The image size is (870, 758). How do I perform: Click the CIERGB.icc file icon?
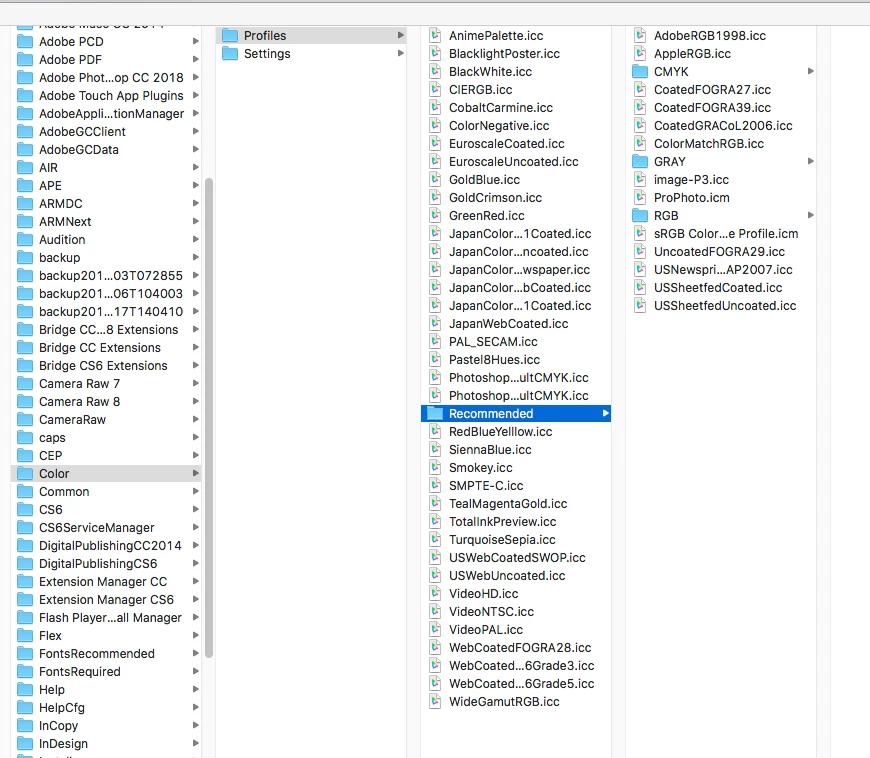click(436, 89)
